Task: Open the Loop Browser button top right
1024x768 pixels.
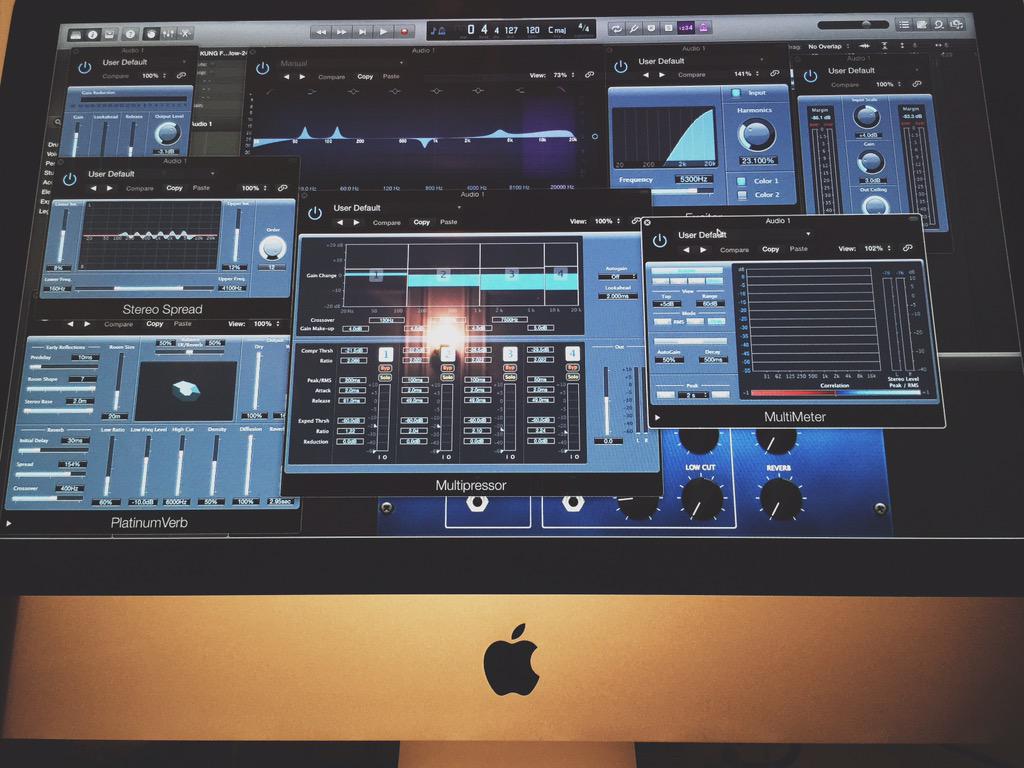Action: click(939, 24)
